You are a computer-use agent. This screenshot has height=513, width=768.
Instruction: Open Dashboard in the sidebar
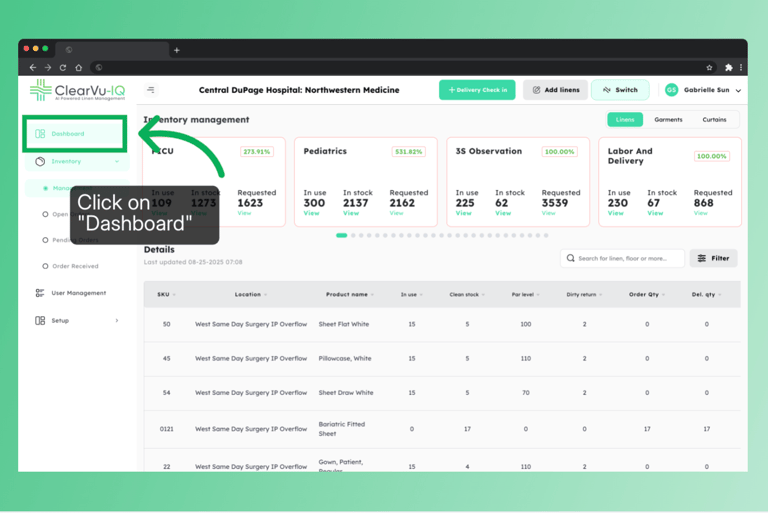click(74, 134)
